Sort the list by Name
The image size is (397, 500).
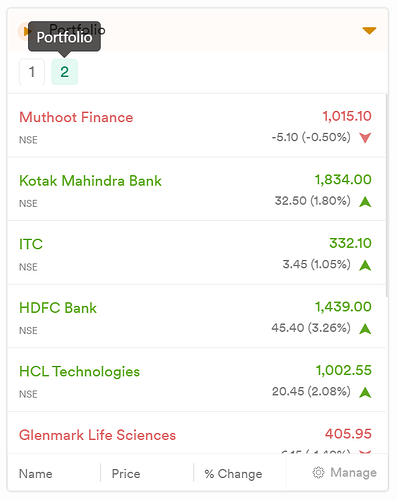[x=36, y=474]
